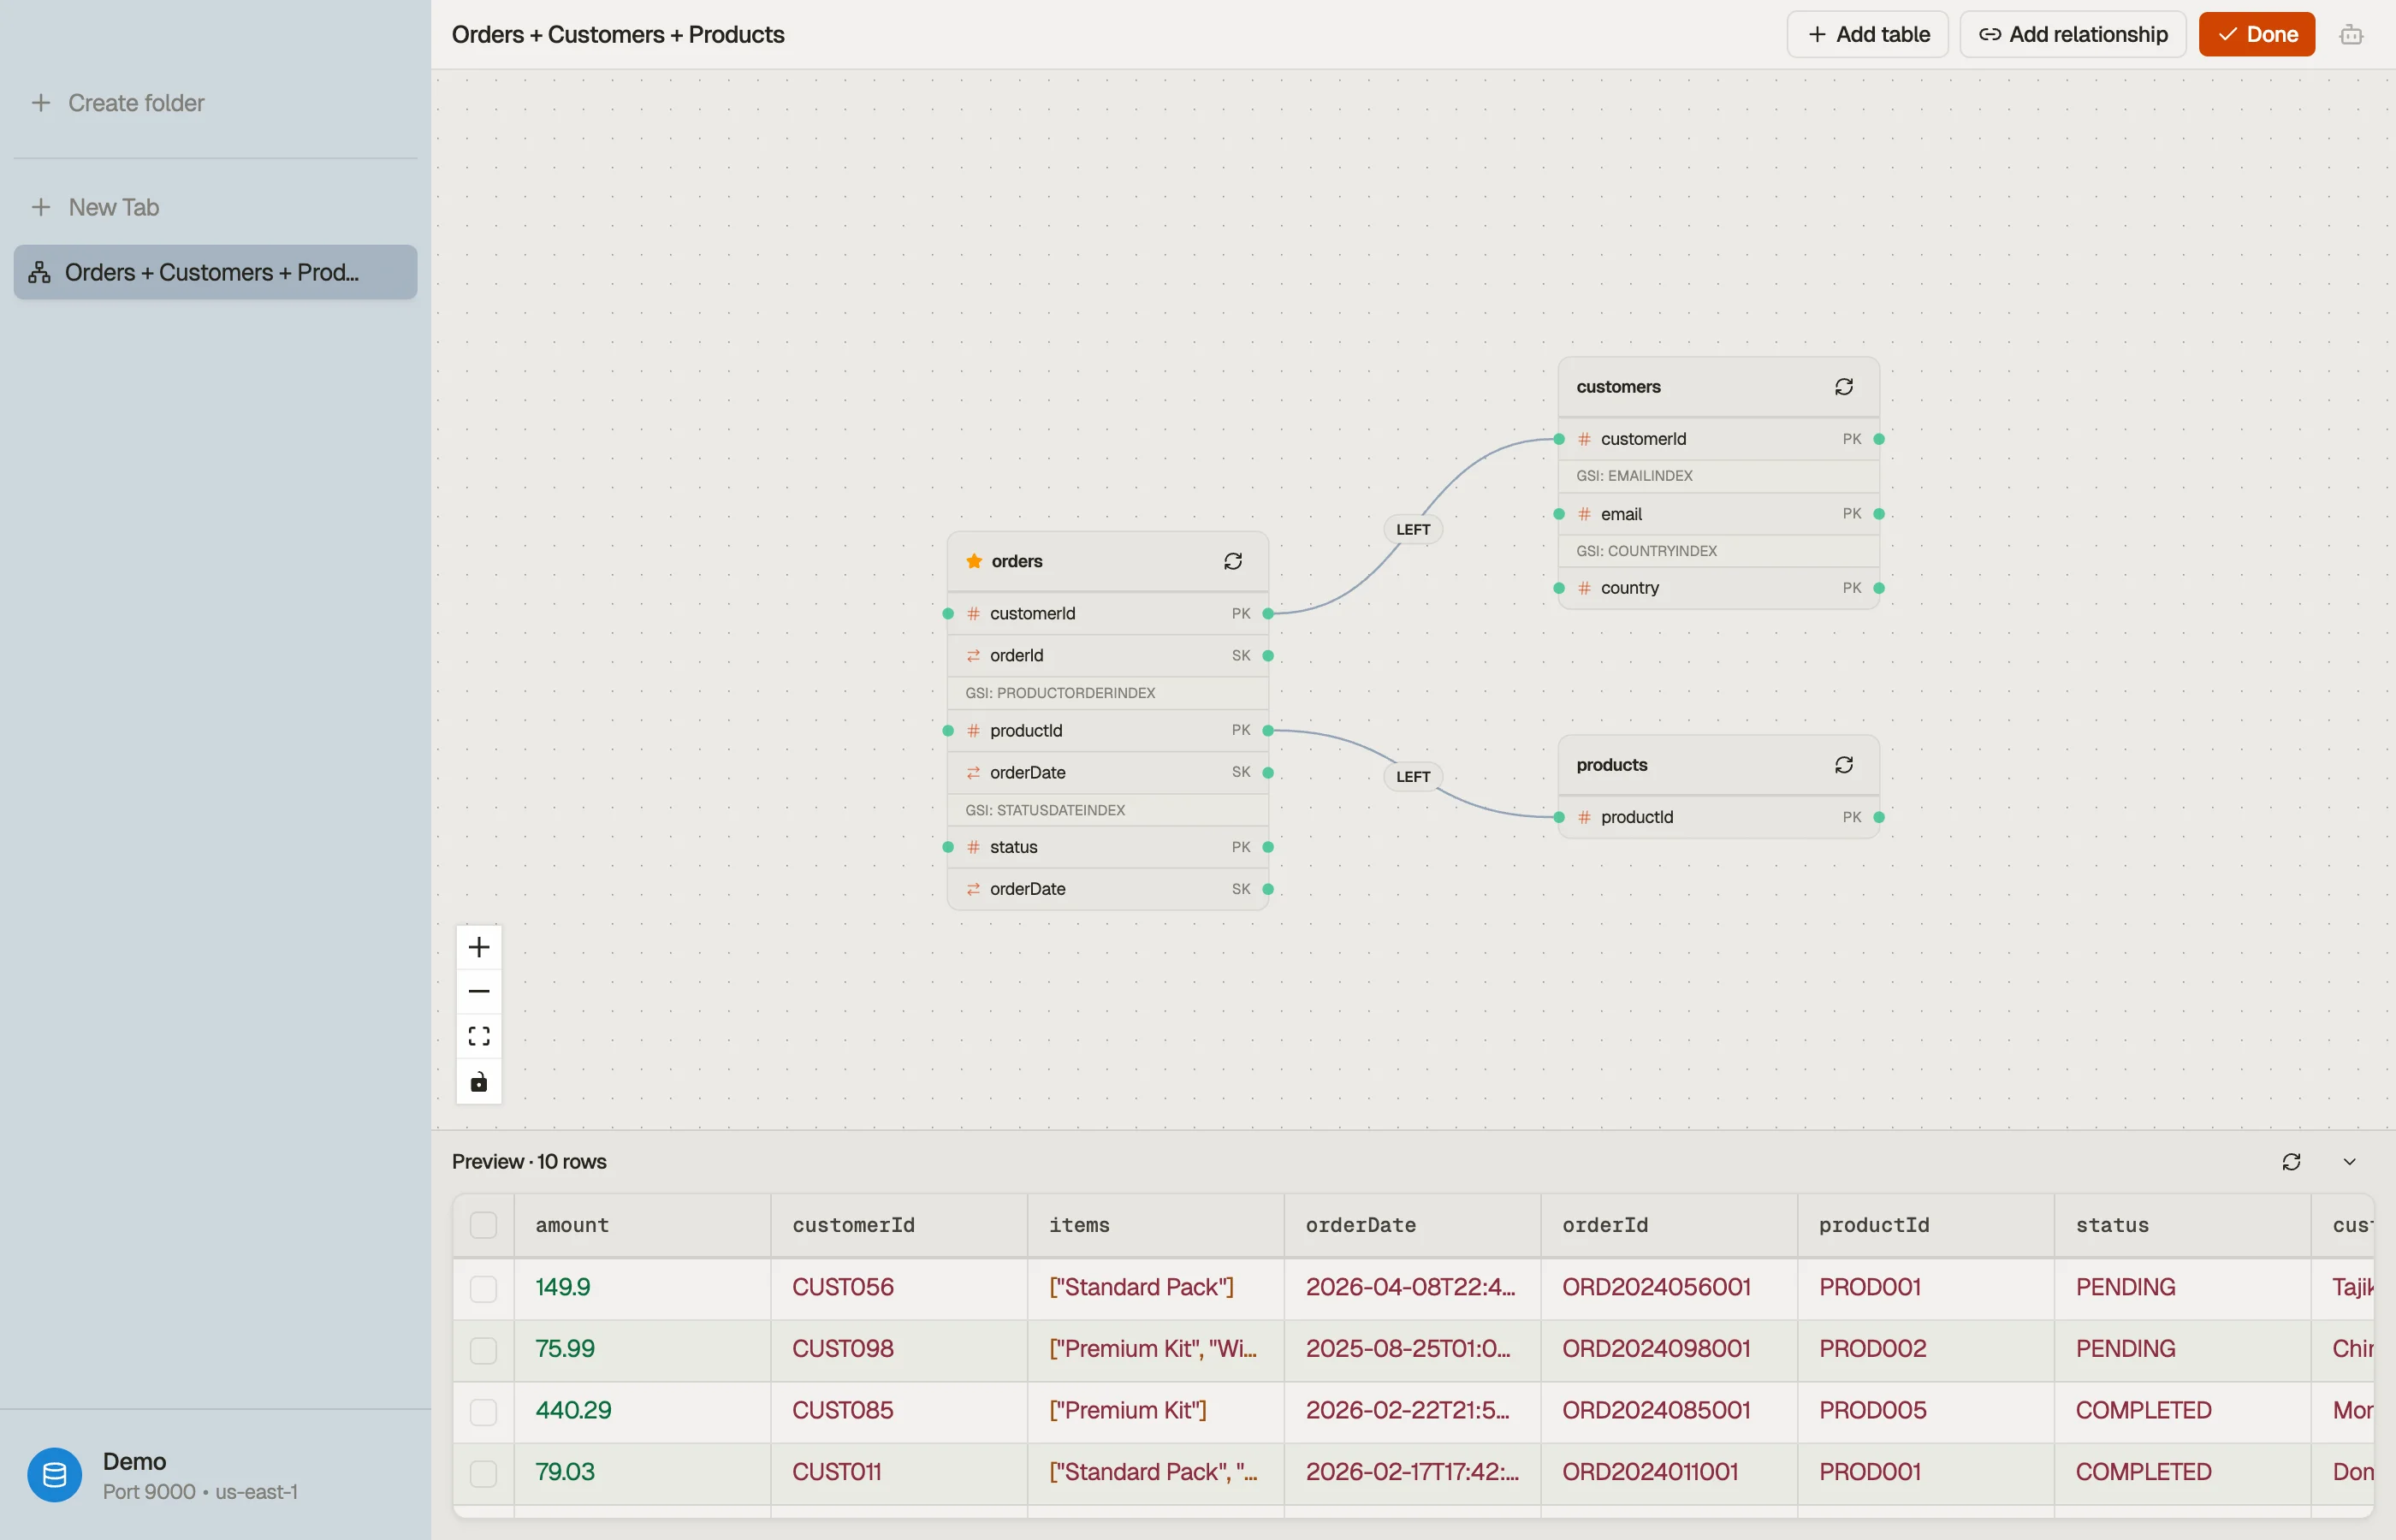The height and width of the screenshot is (1540, 2396).
Task: Check the row with amount 149.9
Action: [484, 1288]
